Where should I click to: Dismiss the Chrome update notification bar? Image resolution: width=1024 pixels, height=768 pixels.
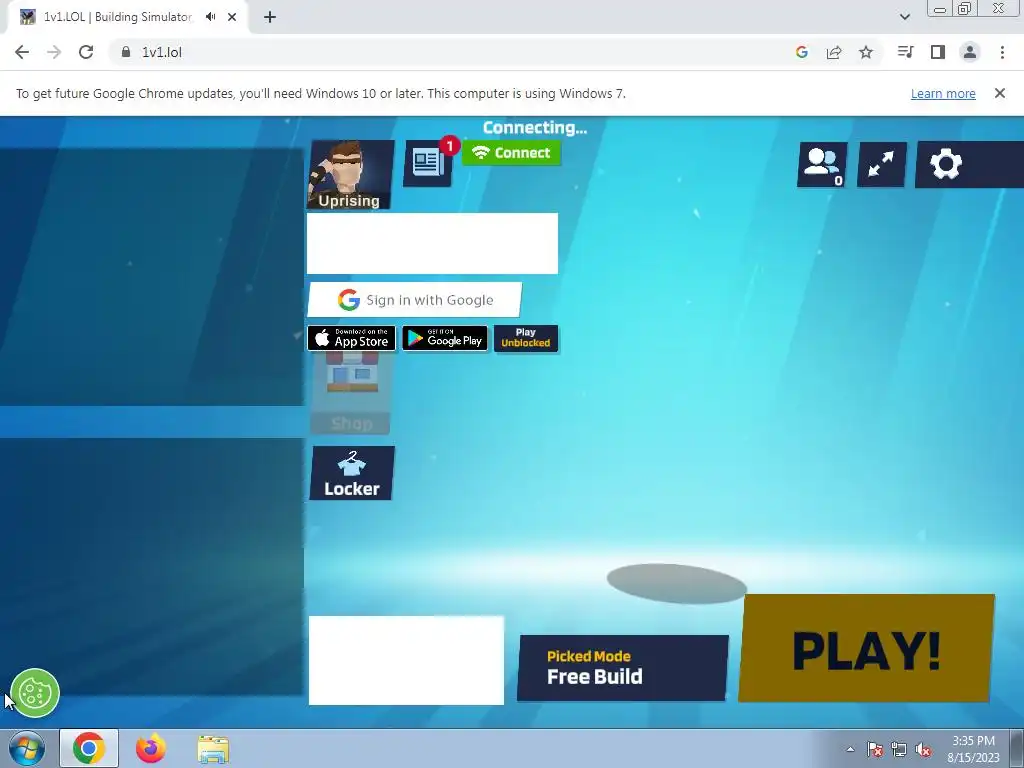click(x=1000, y=93)
